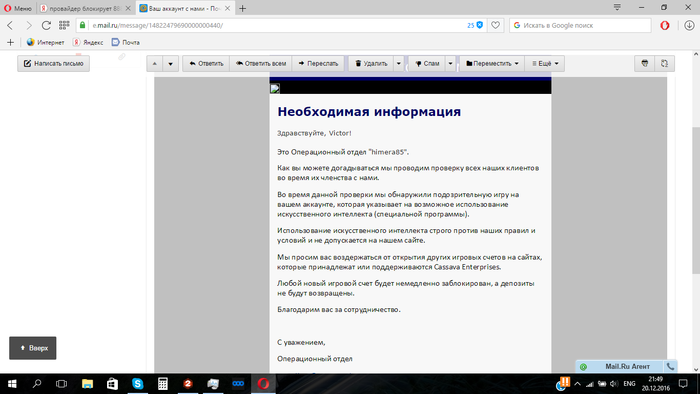Open the Переместить dropdown

tap(492, 63)
